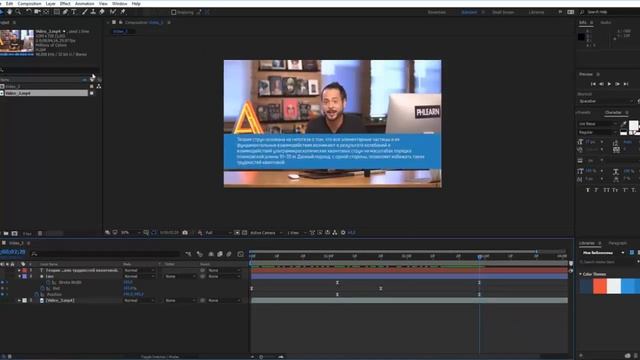Create a new composition from Project panel footer

click(15, 233)
